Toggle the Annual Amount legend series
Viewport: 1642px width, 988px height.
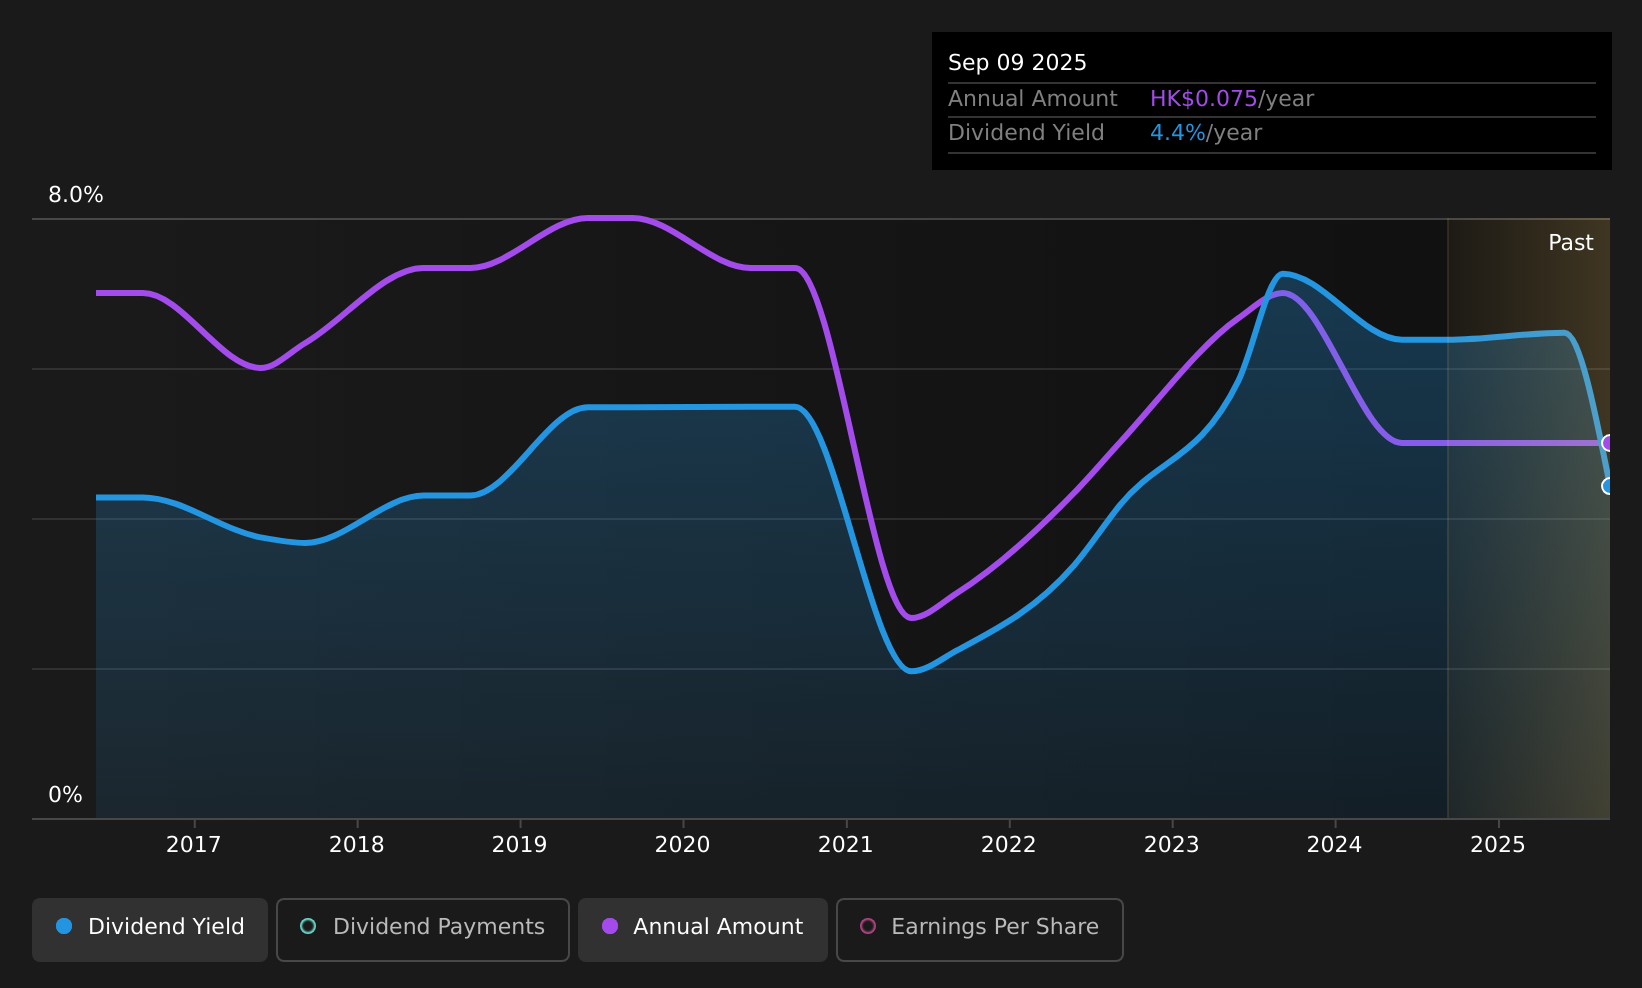coord(703,929)
